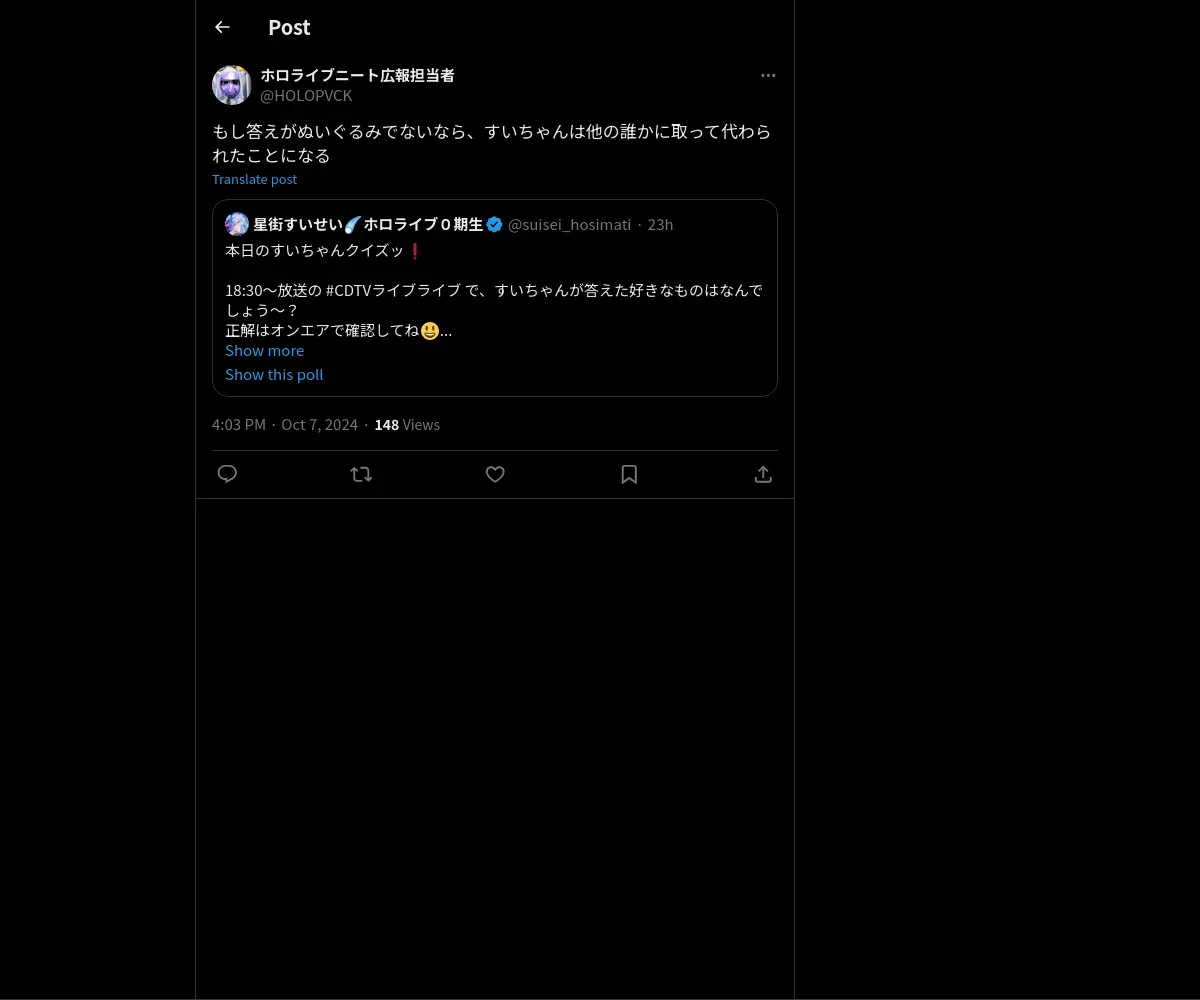
Task: Click the reply speech bubble icon
Action: pos(227,474)
